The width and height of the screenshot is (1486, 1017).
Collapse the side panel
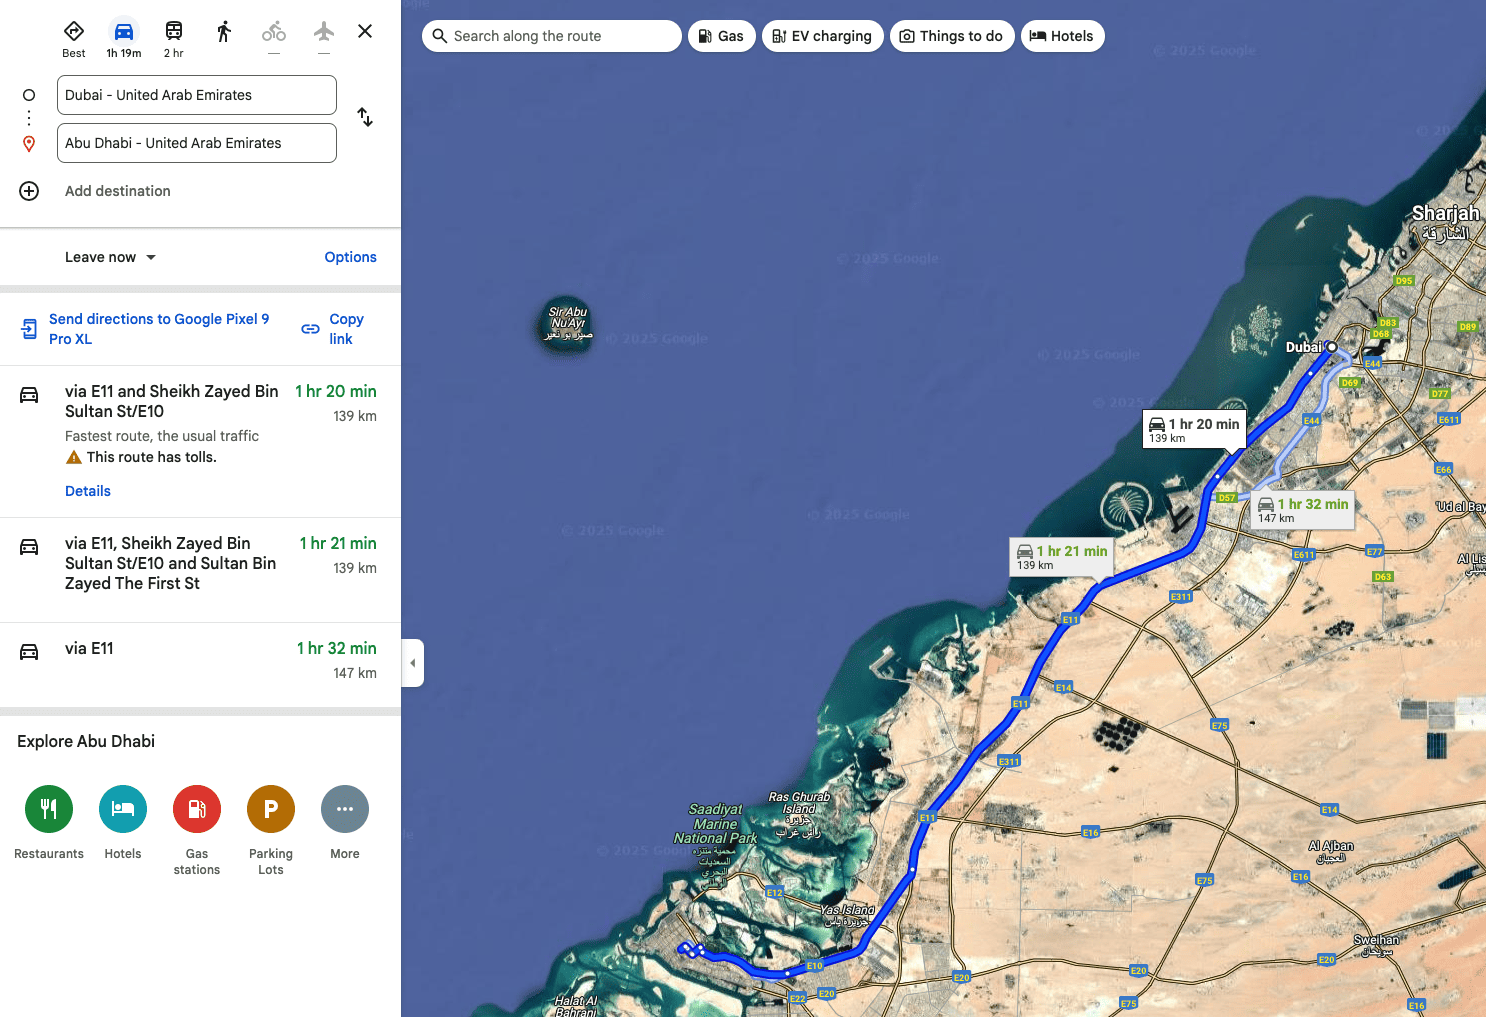click(413, 663)
